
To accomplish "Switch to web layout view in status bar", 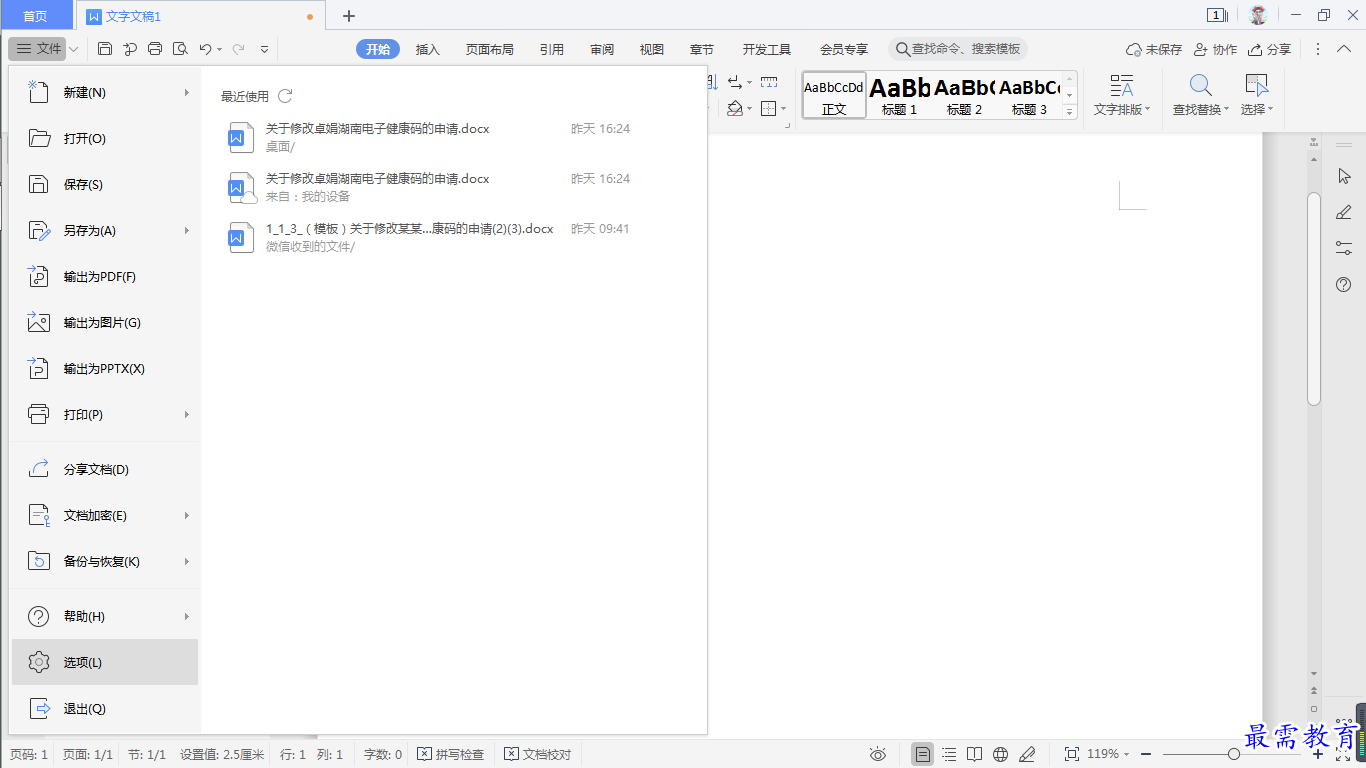I will tap(1000, 754).
